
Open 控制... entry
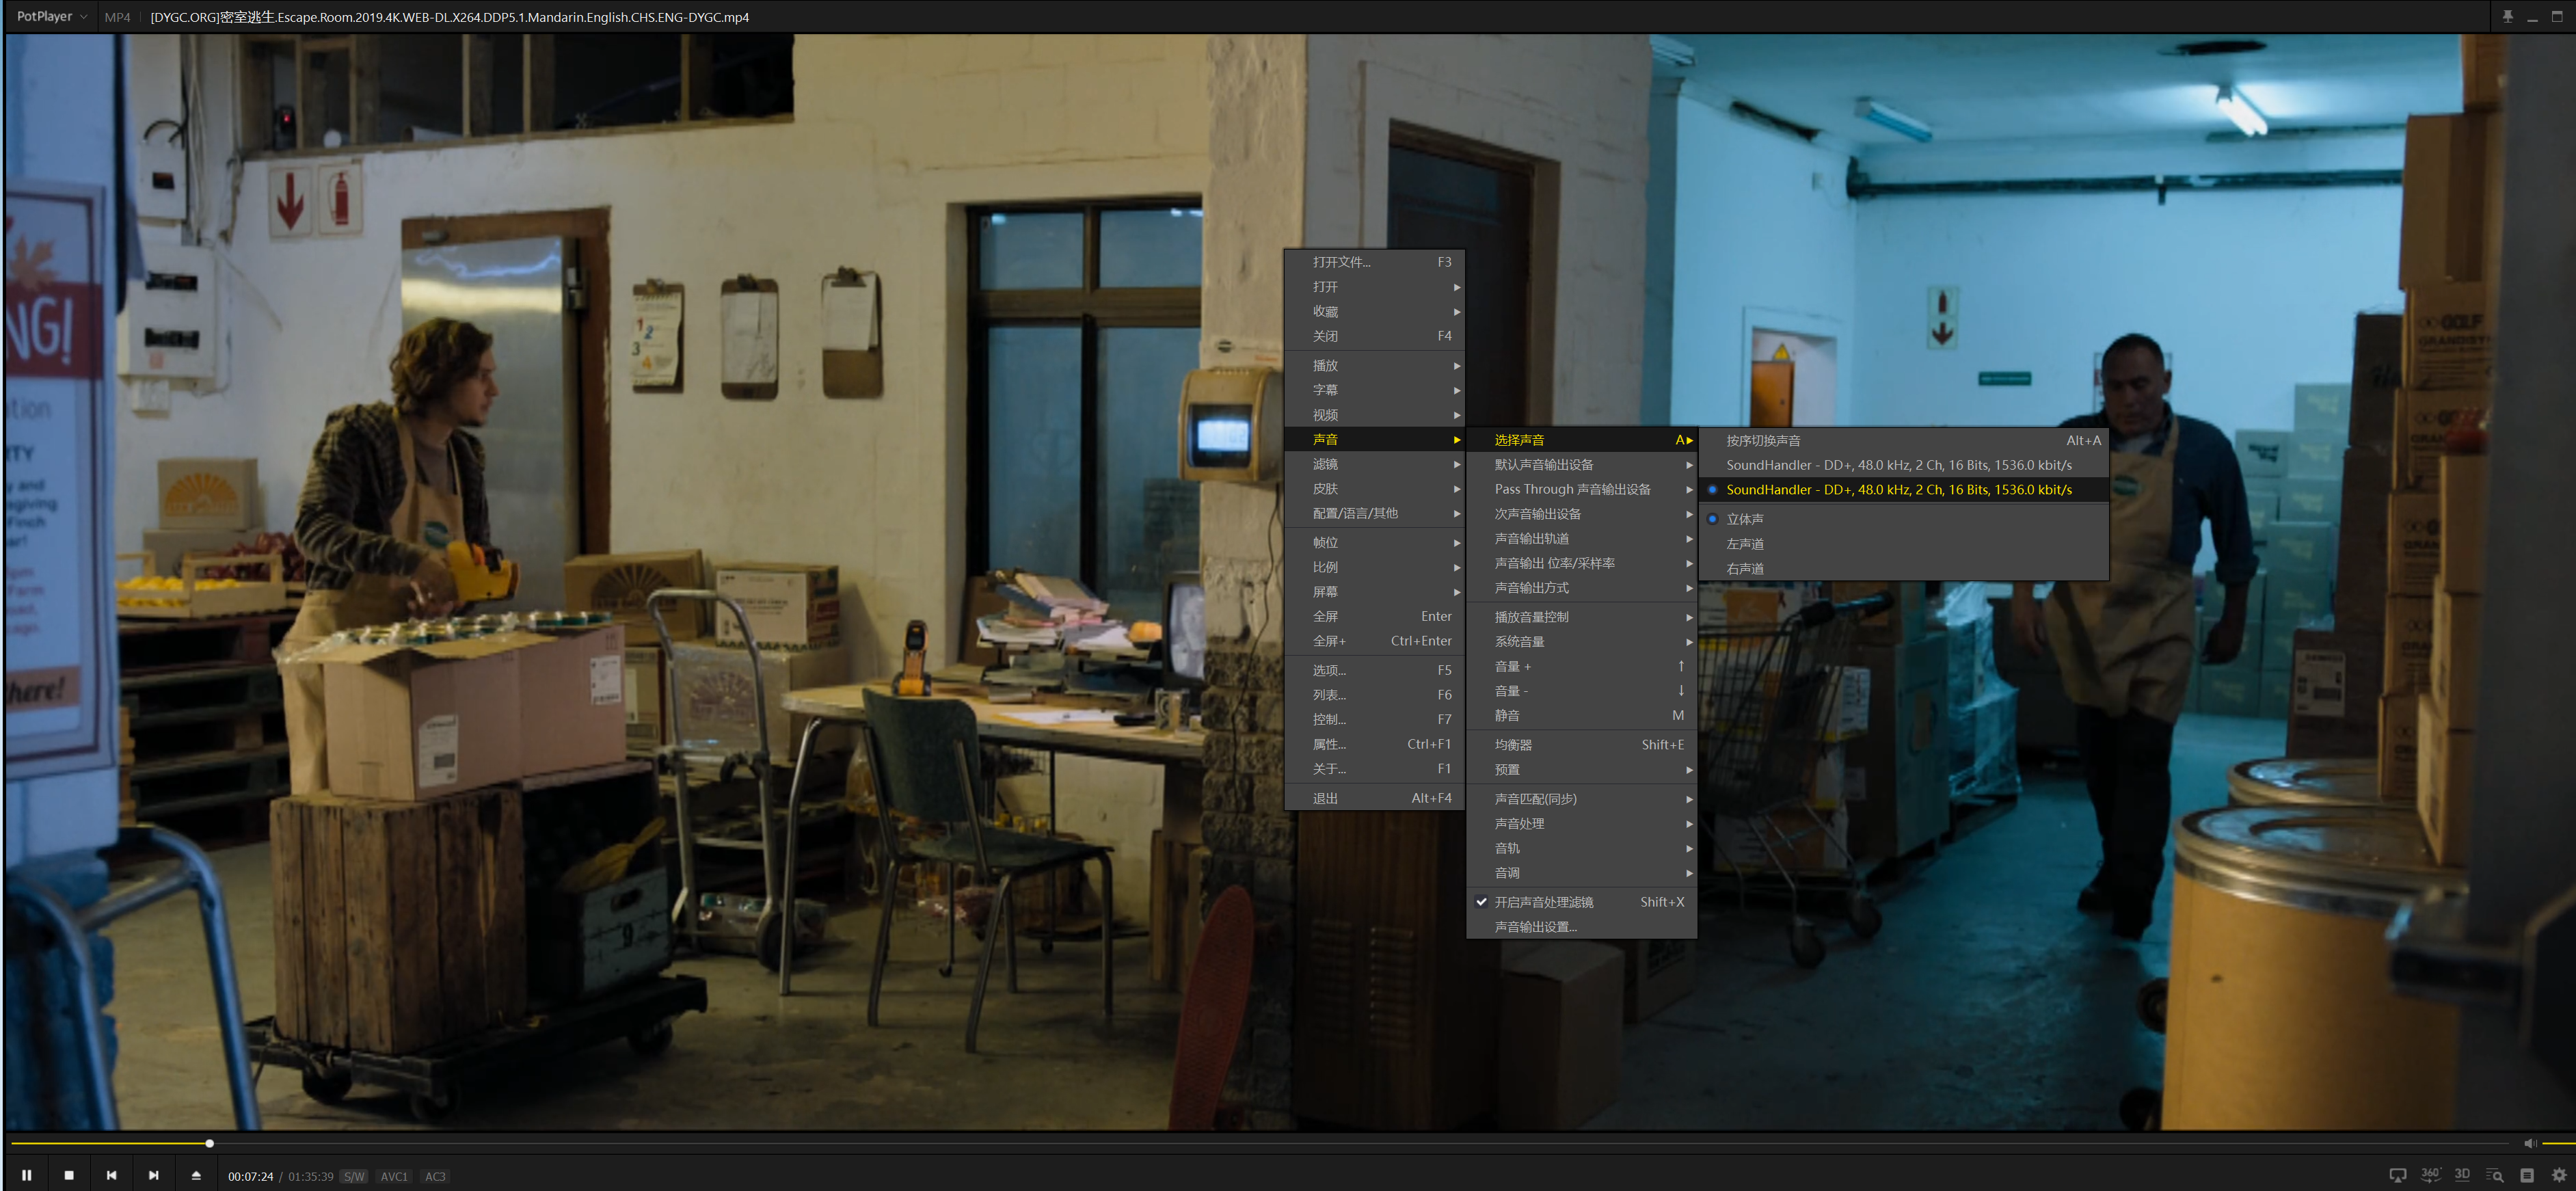(x=1376, y=719)
